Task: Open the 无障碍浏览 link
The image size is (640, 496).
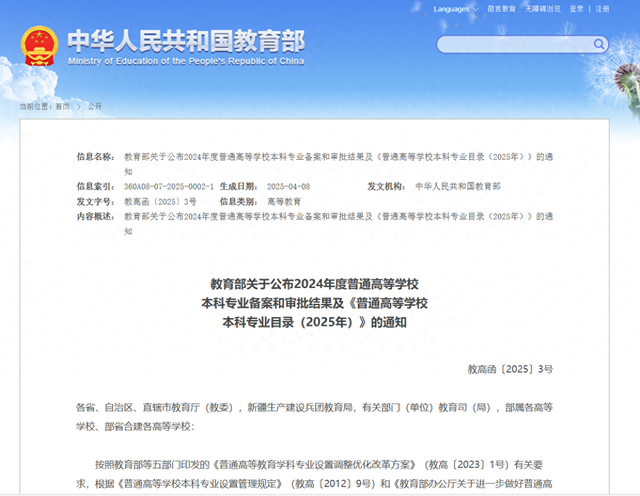Action: pyautogui.click(x=542, y=9)
